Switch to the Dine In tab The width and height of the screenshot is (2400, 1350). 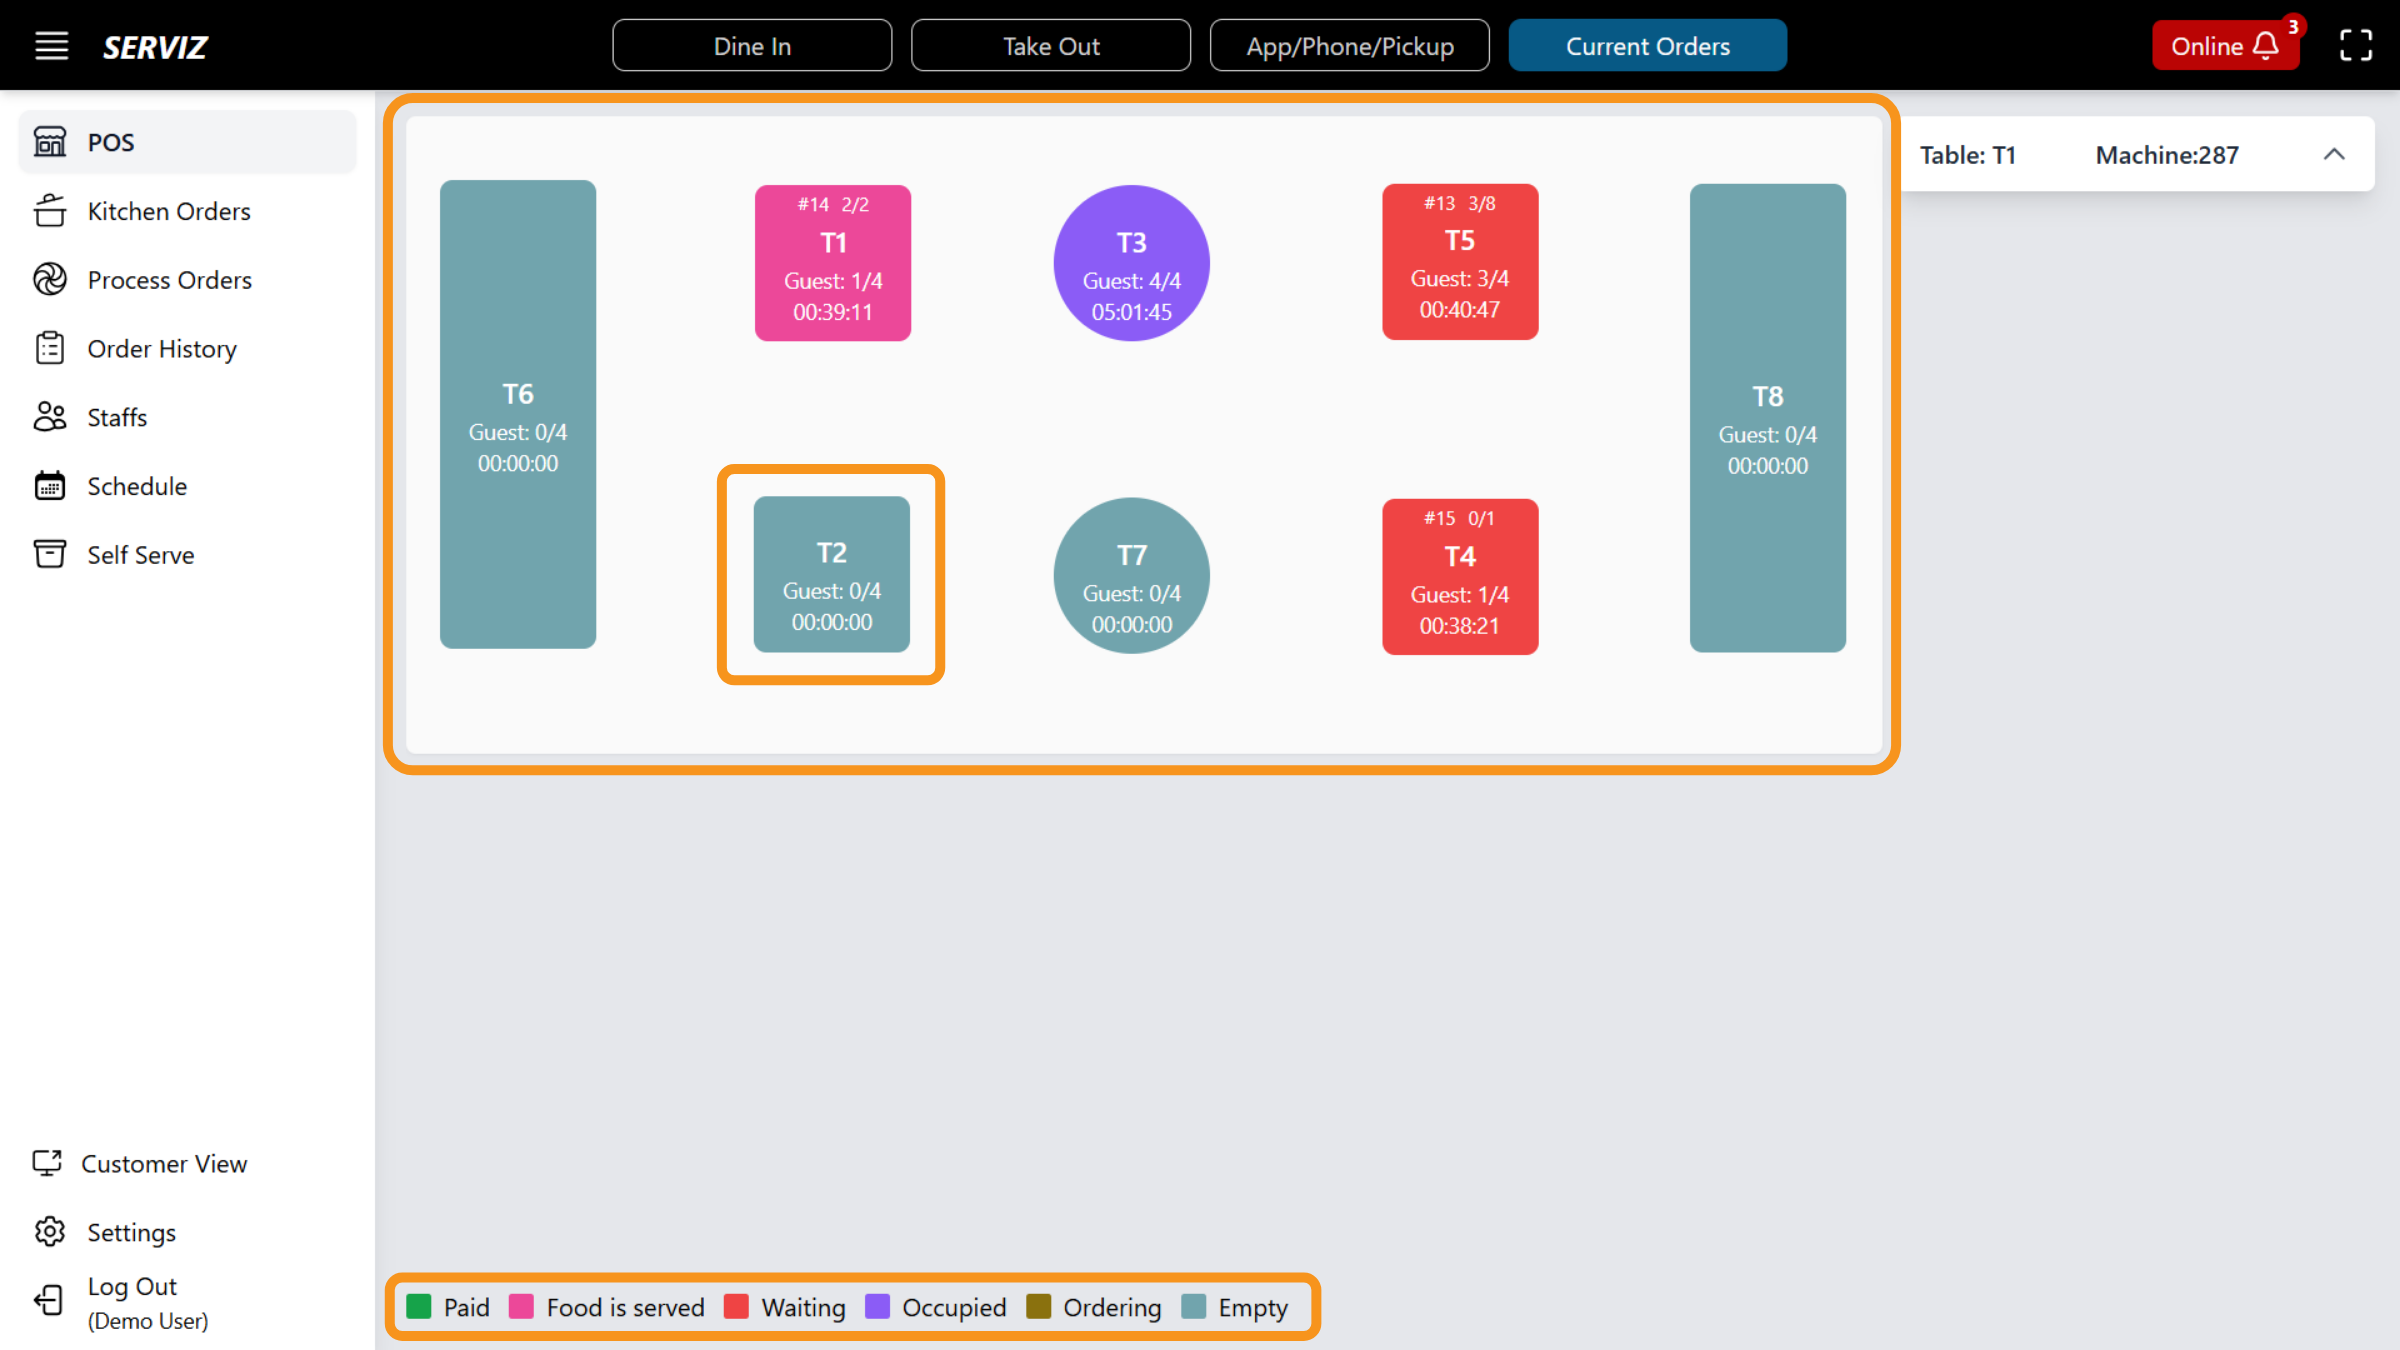[x=752, y=45]
